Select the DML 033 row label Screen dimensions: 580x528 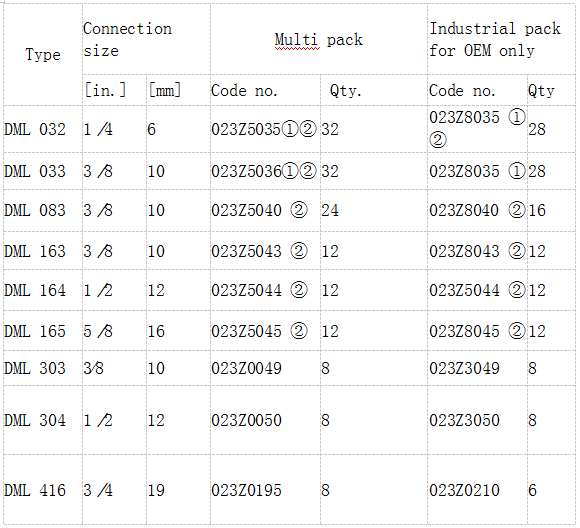pos(35,171)
